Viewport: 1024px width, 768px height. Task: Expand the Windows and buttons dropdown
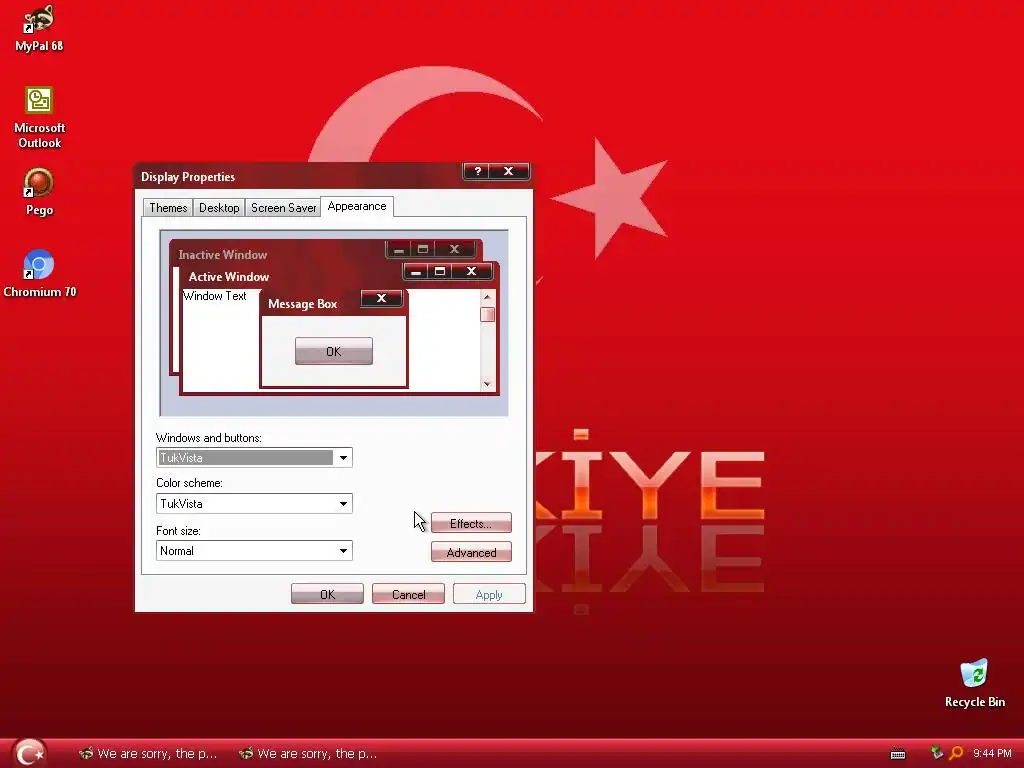(x=344, y=458)
